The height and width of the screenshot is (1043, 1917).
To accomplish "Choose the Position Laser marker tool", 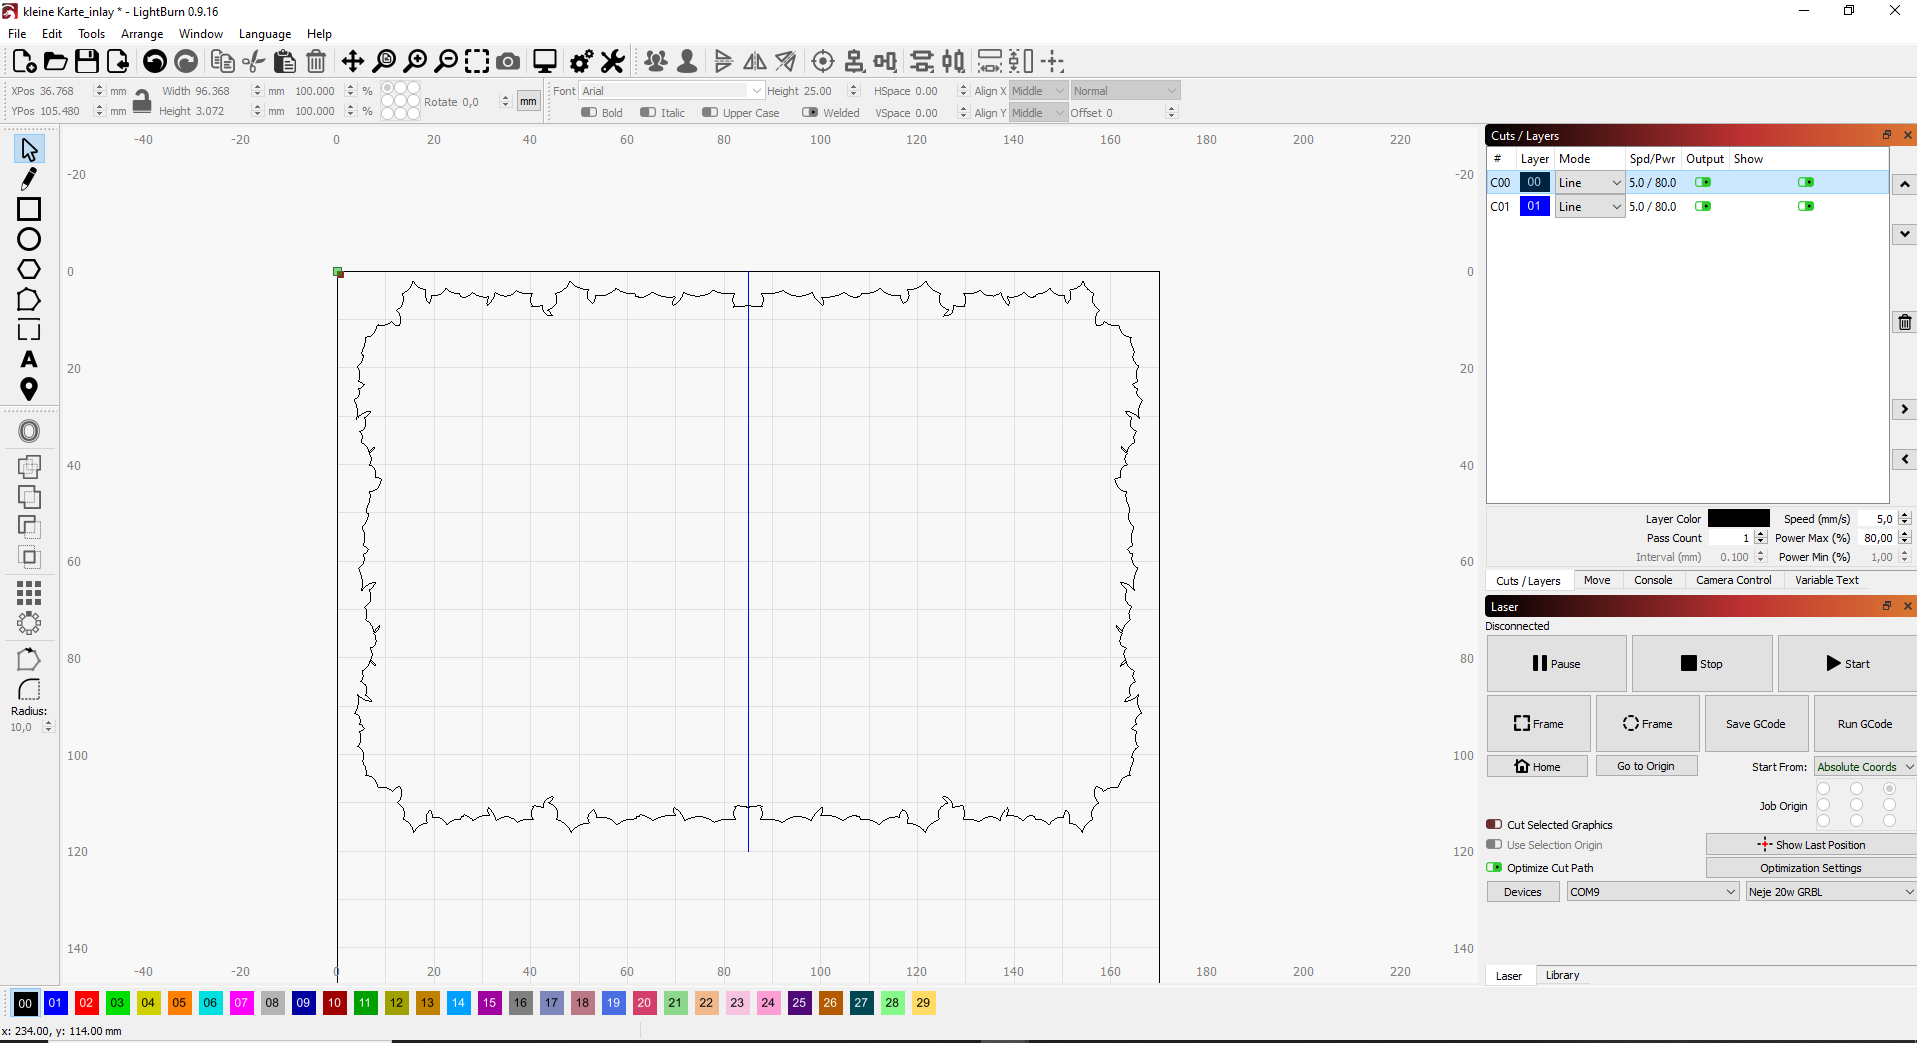I will [29, 389].
